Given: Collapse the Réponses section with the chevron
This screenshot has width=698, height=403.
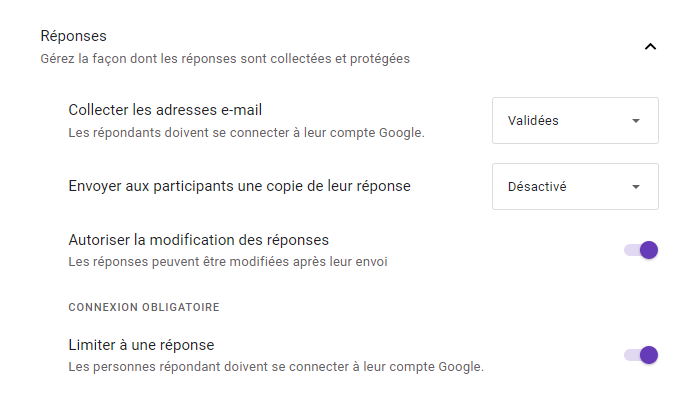Looking at the screenshot, I should tap(650, 46).
